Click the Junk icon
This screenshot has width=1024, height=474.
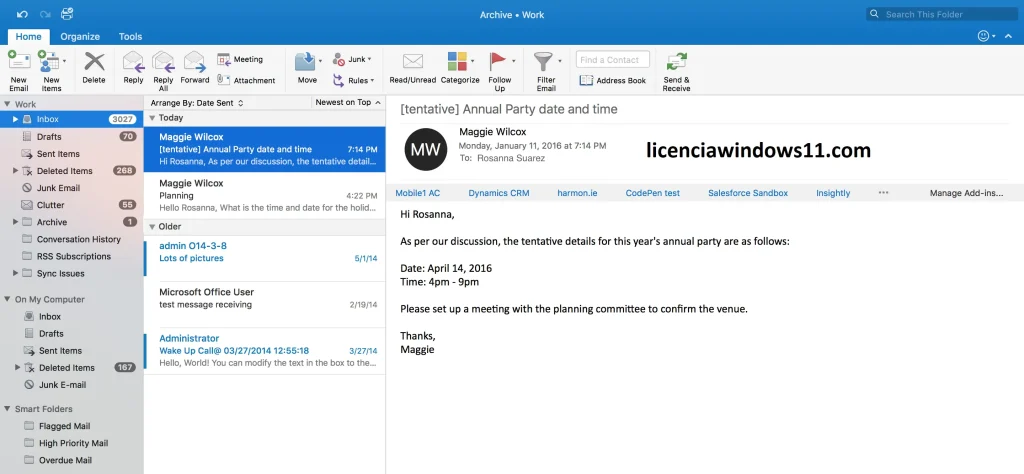click(338, 59)
